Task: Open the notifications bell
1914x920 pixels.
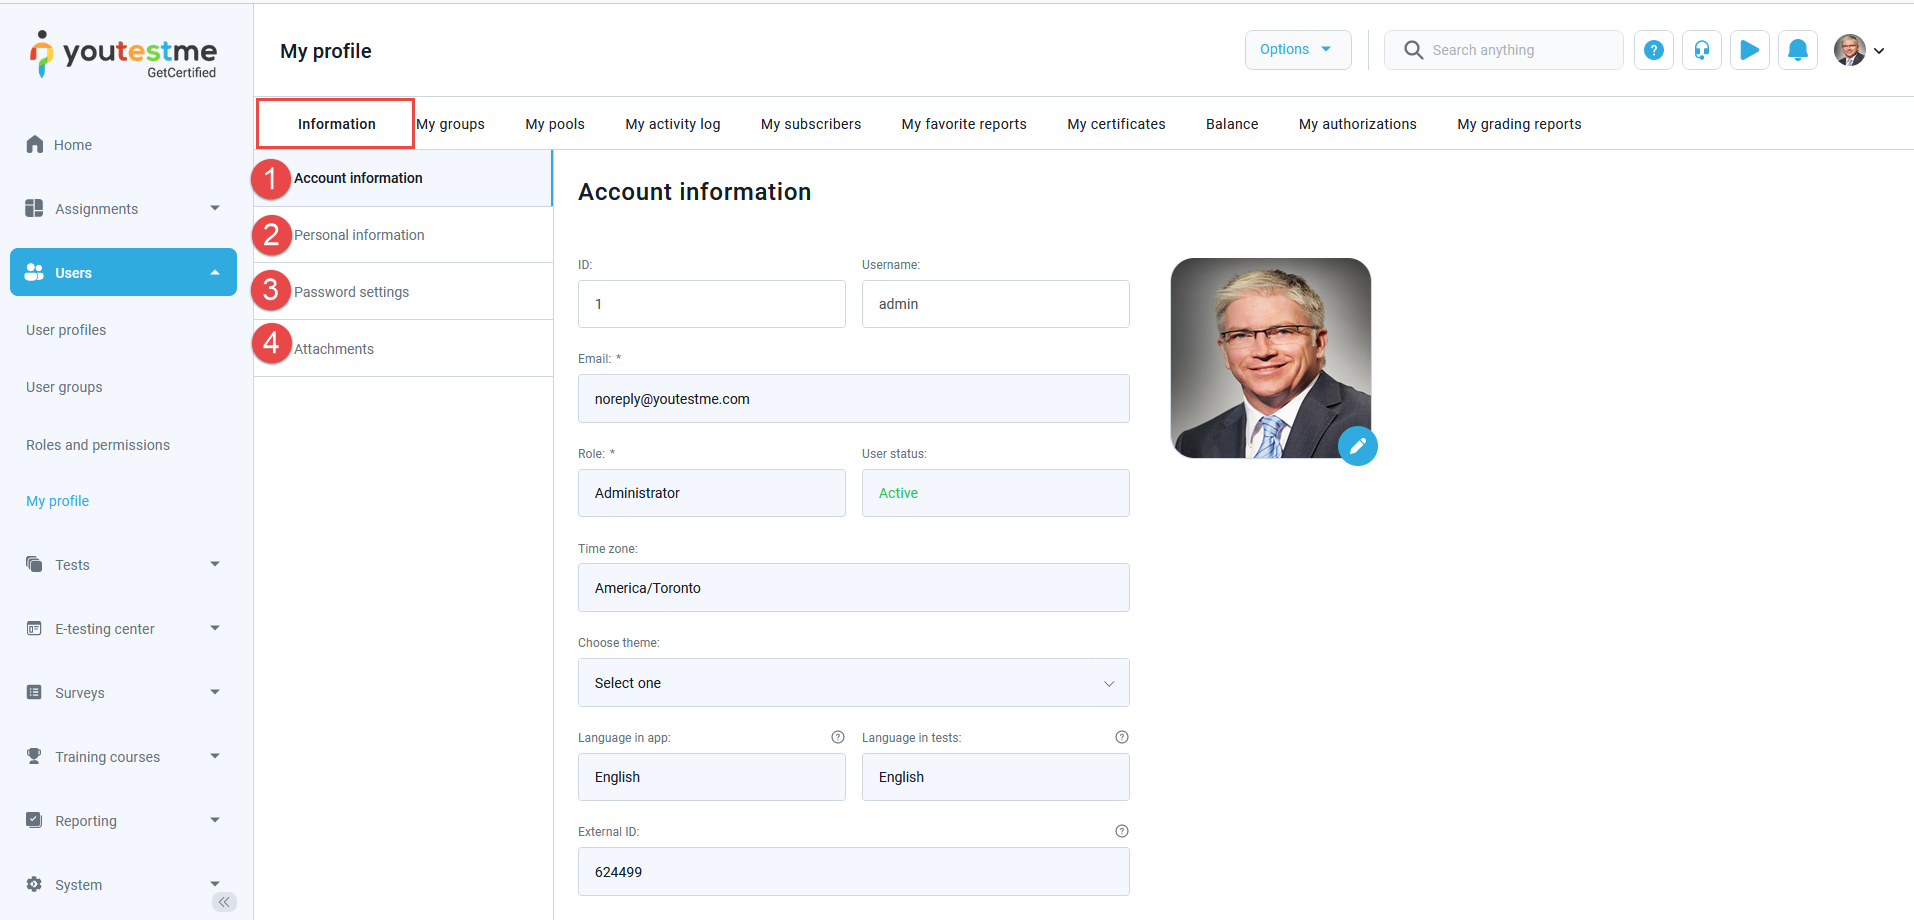Action: tap(1798, 50)
